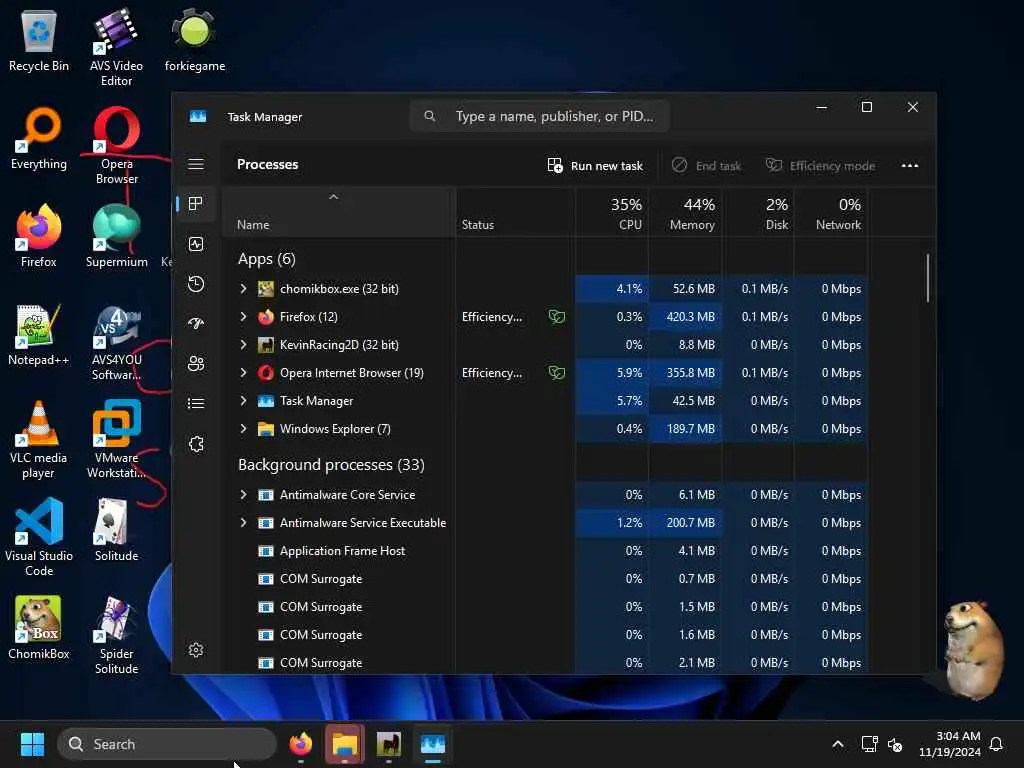
Task: Open AVS4YOU Software desktop shortcut
Action: (116, 341)
